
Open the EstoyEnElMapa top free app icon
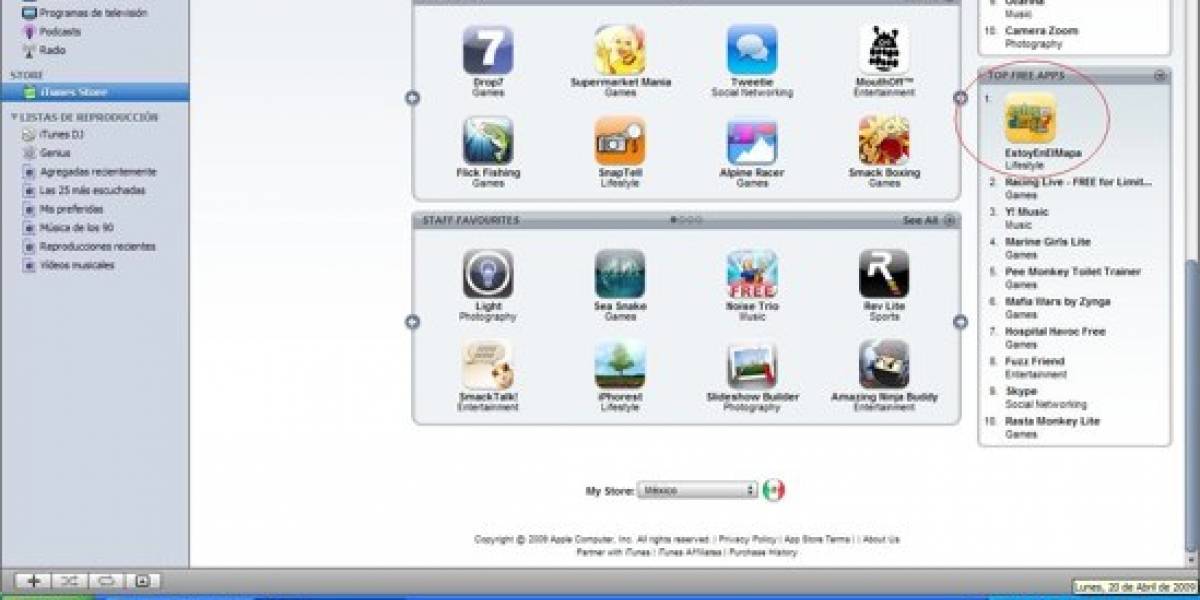(x=1030, y=119)
